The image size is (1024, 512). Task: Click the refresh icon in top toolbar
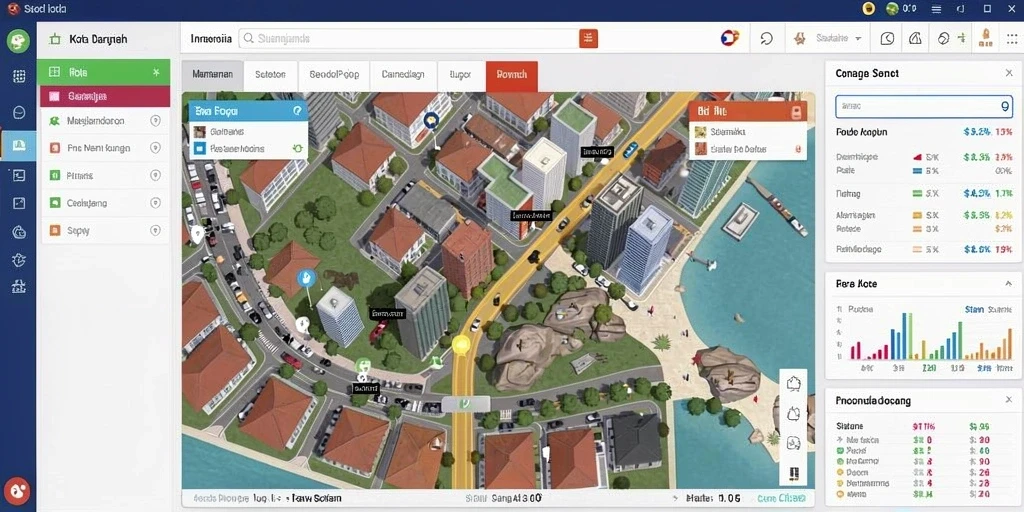[x=767, y=39]
